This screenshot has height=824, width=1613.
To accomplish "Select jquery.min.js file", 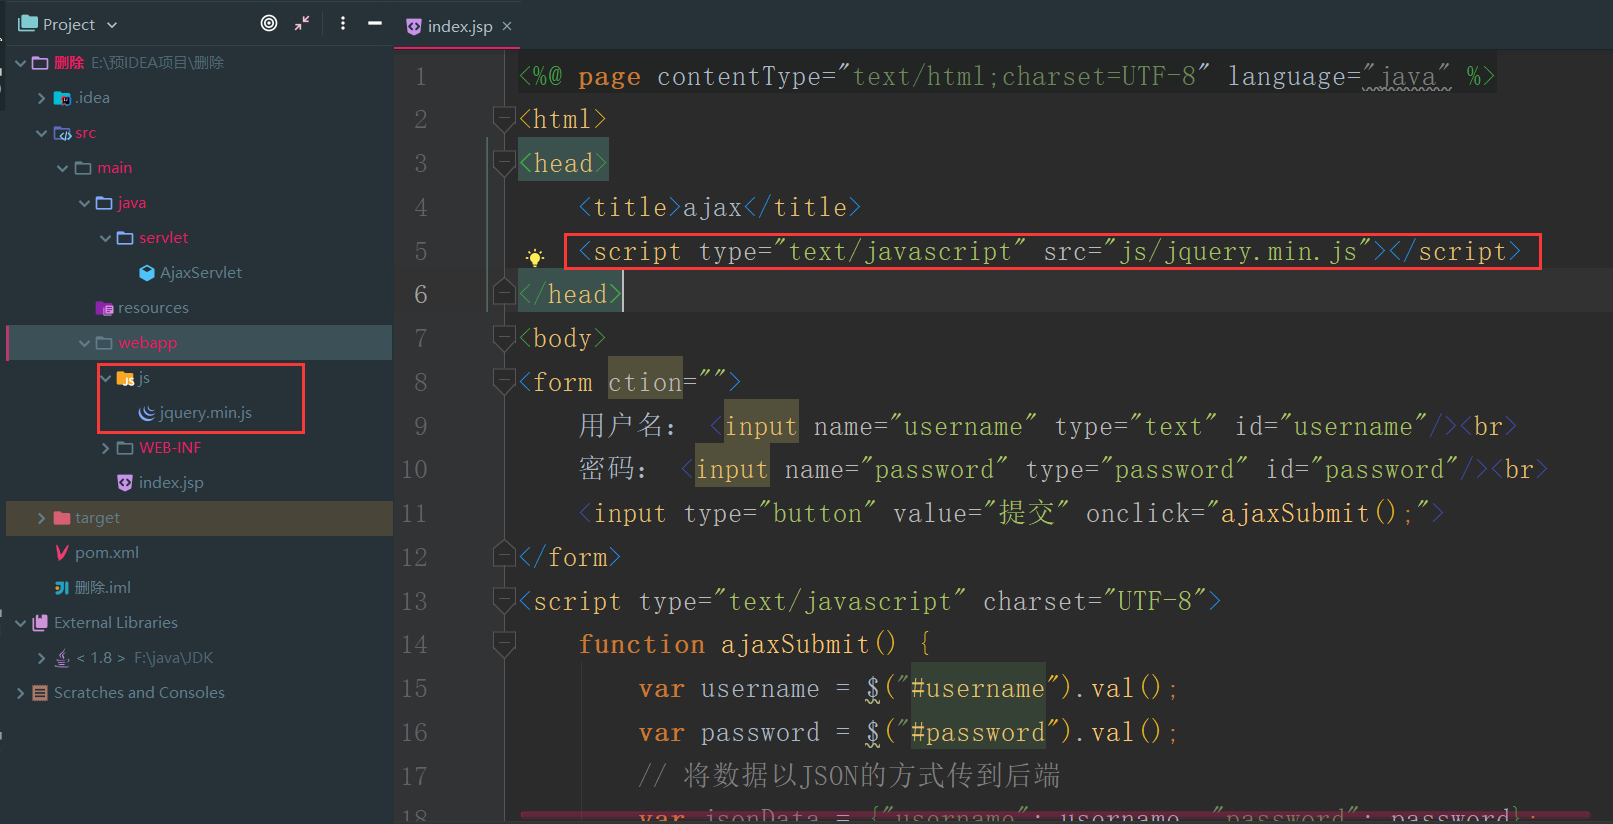I will [x=205, y=413].
